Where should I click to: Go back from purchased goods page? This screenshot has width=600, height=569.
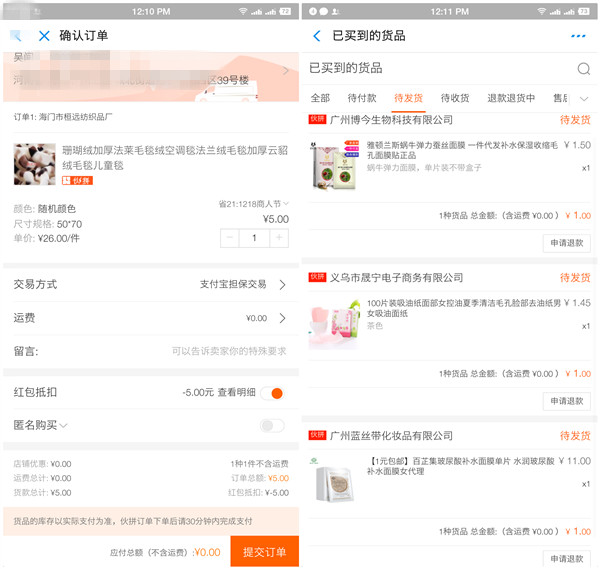(x=316, y=36)
